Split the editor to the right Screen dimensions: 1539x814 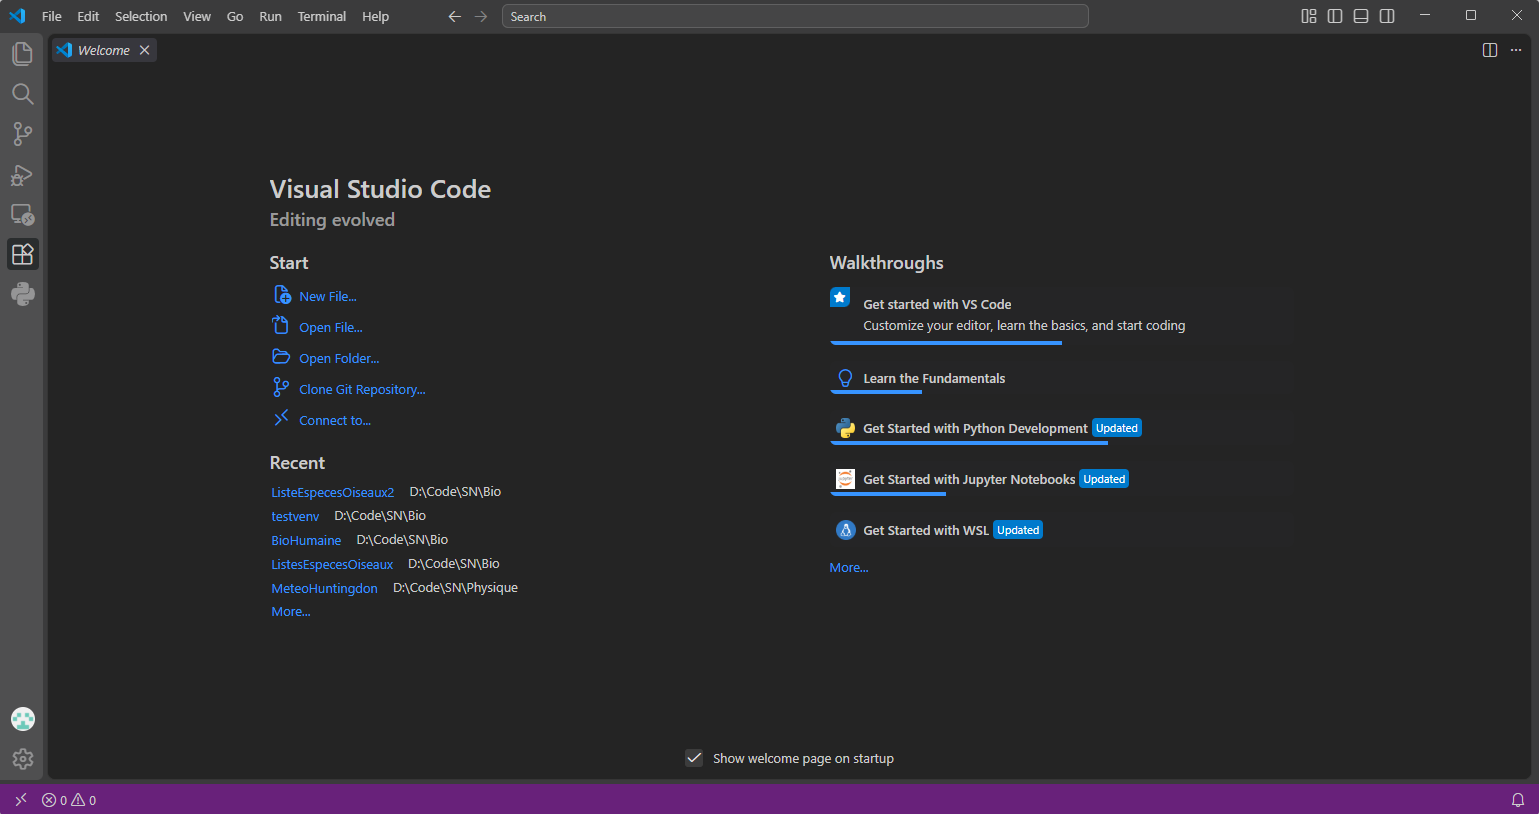[x=1490, y=50]
